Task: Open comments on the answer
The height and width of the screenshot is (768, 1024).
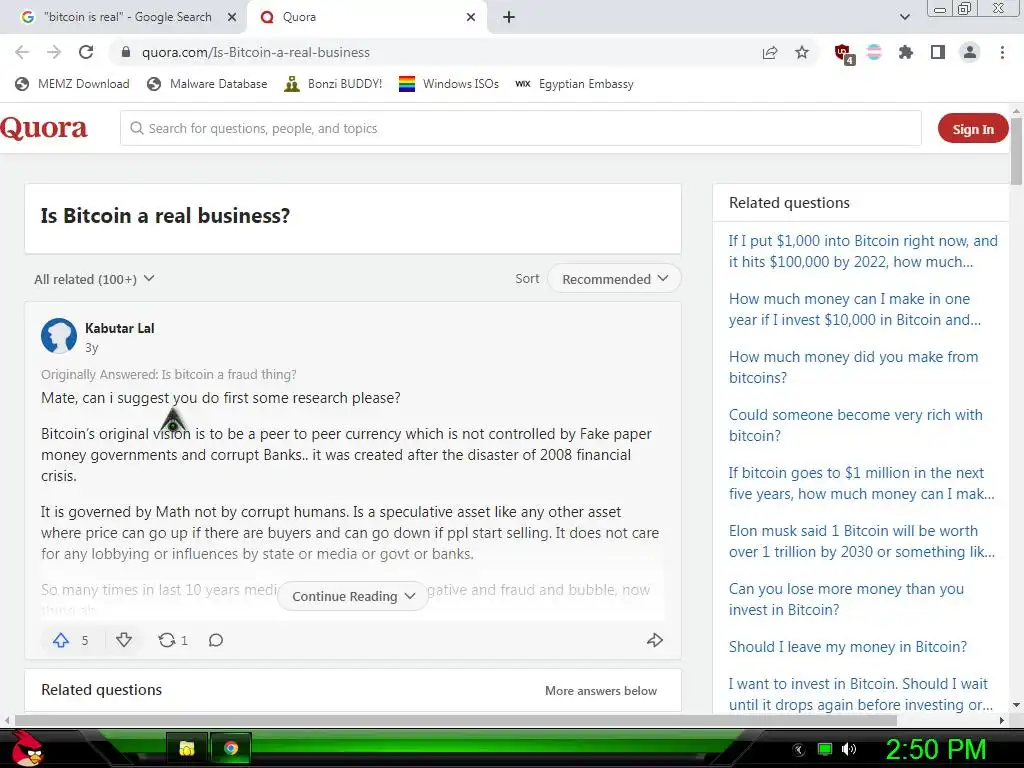Action: coord(216,640)
